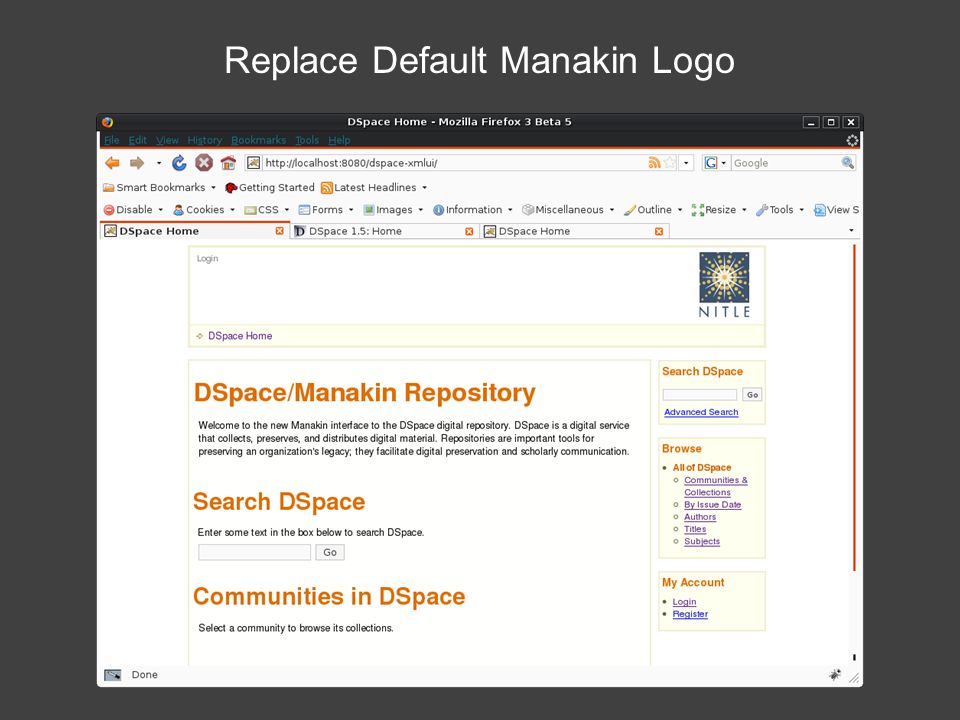Viewport: 960px width, 720px height.
Task: Open the list all tabs dropdown
Action: (851, 231)
